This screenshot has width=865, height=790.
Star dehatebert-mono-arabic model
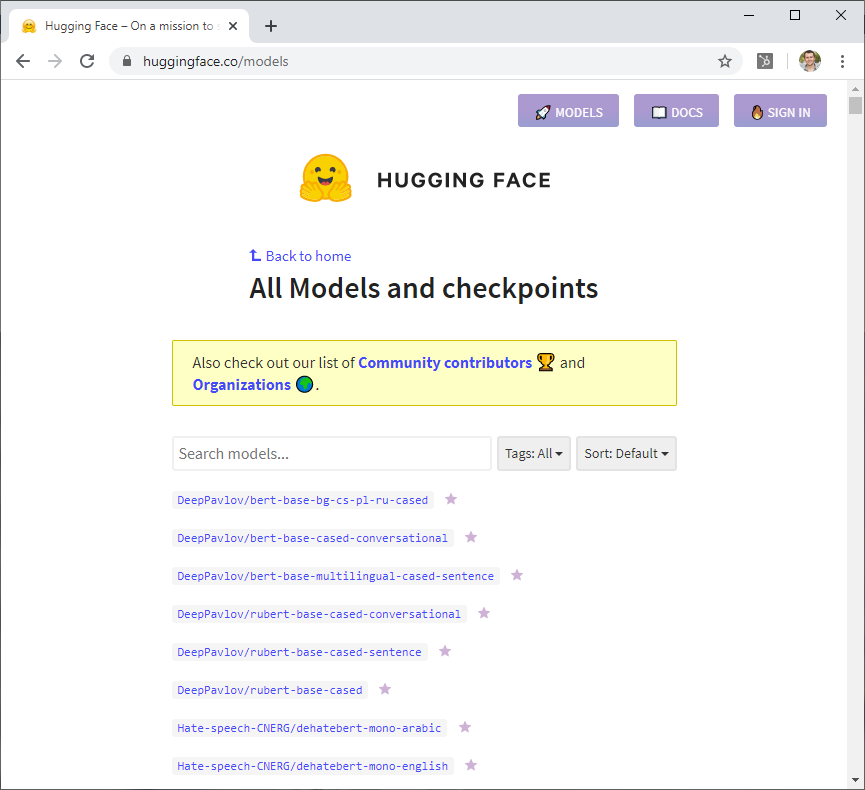pyautogui.click(x=465, y=728)
